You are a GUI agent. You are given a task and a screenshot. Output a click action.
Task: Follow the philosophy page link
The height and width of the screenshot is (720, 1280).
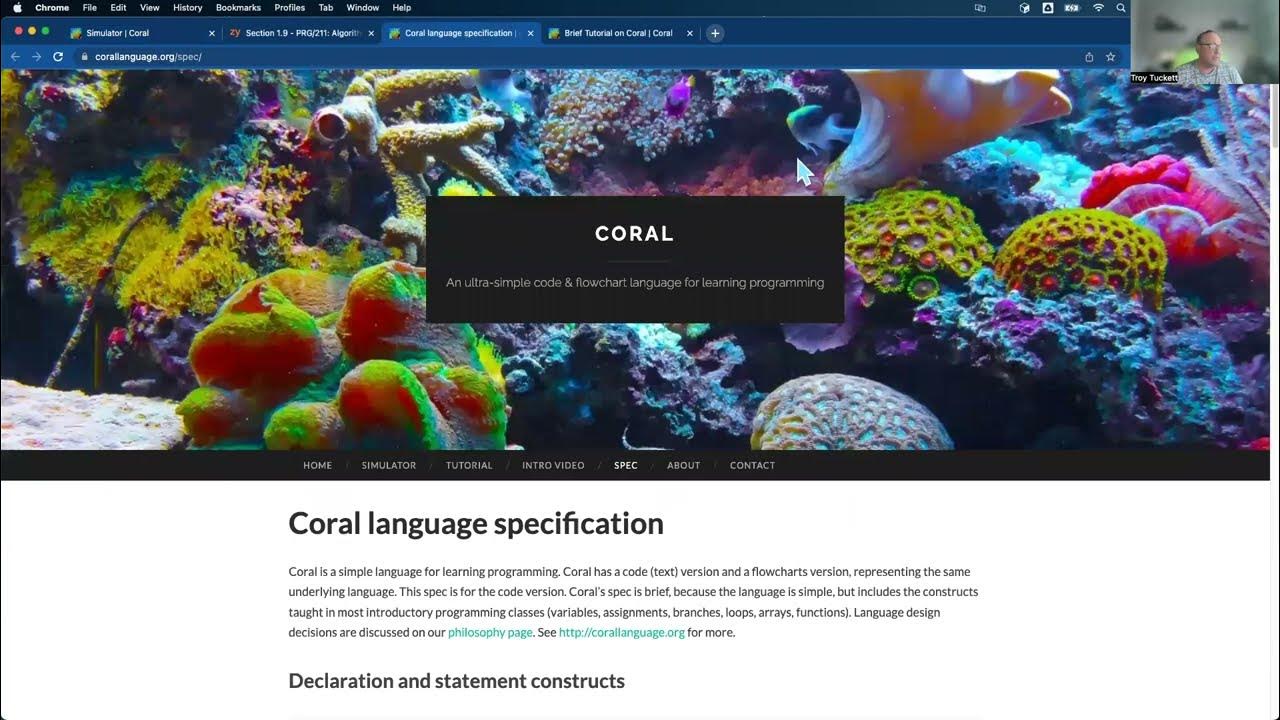pyautogui.click(x=490, y=632)
